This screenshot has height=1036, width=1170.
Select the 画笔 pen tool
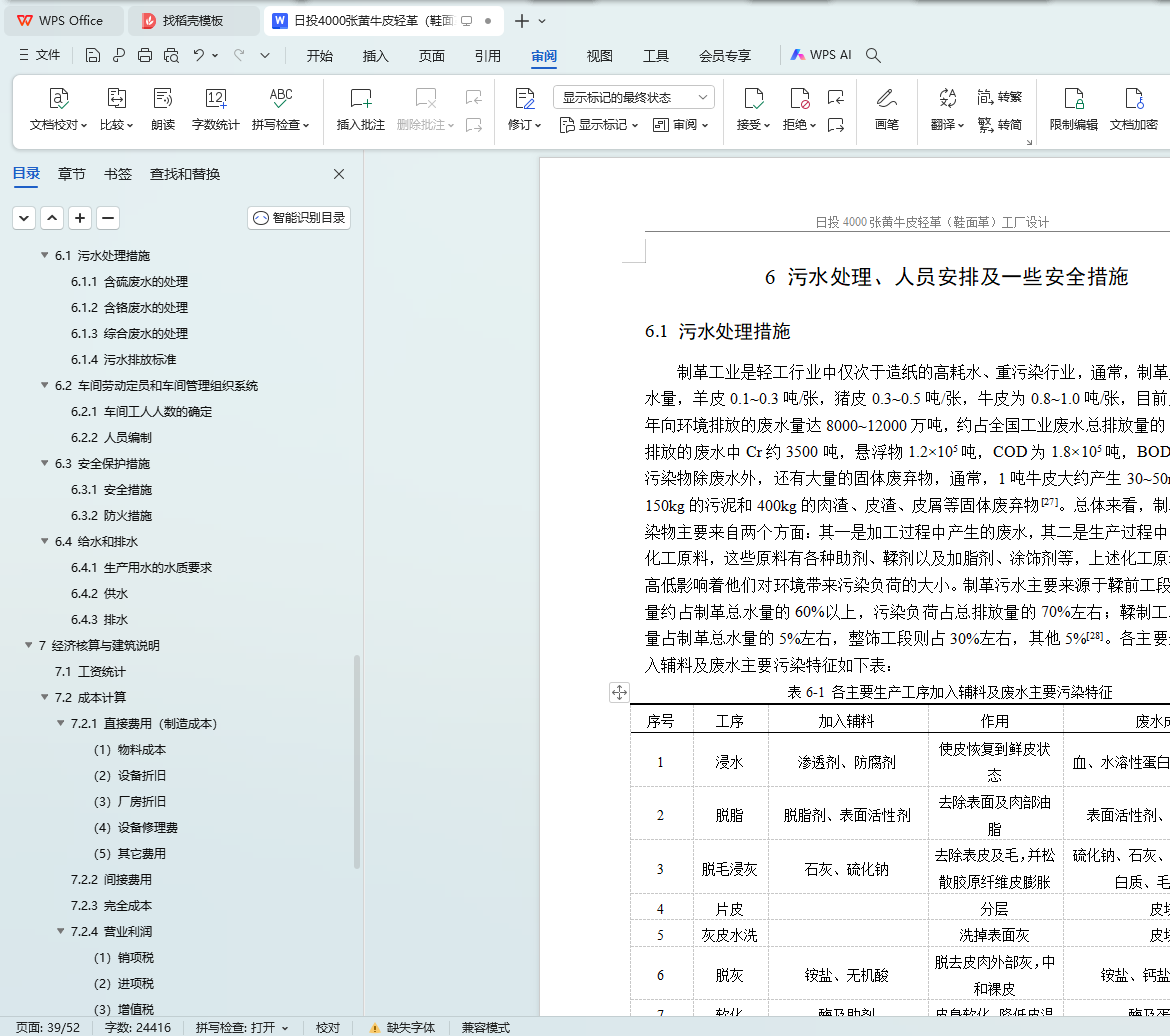pyautogui.click(x=886, y=109)
